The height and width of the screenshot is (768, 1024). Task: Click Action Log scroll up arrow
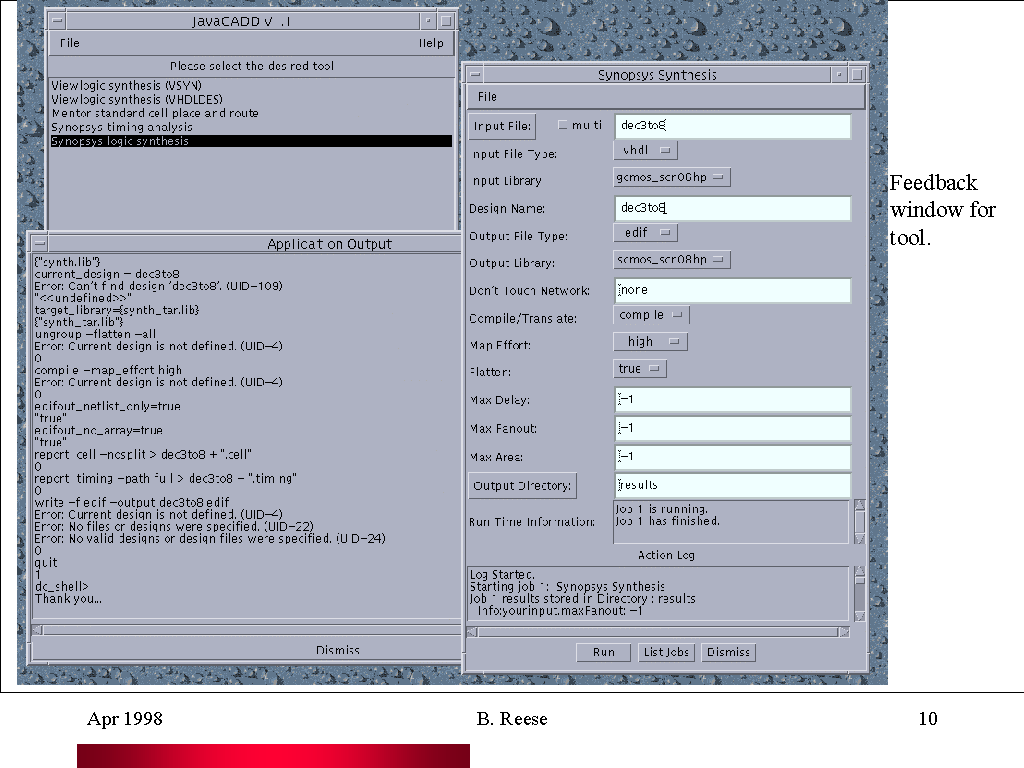coord(859,573)
